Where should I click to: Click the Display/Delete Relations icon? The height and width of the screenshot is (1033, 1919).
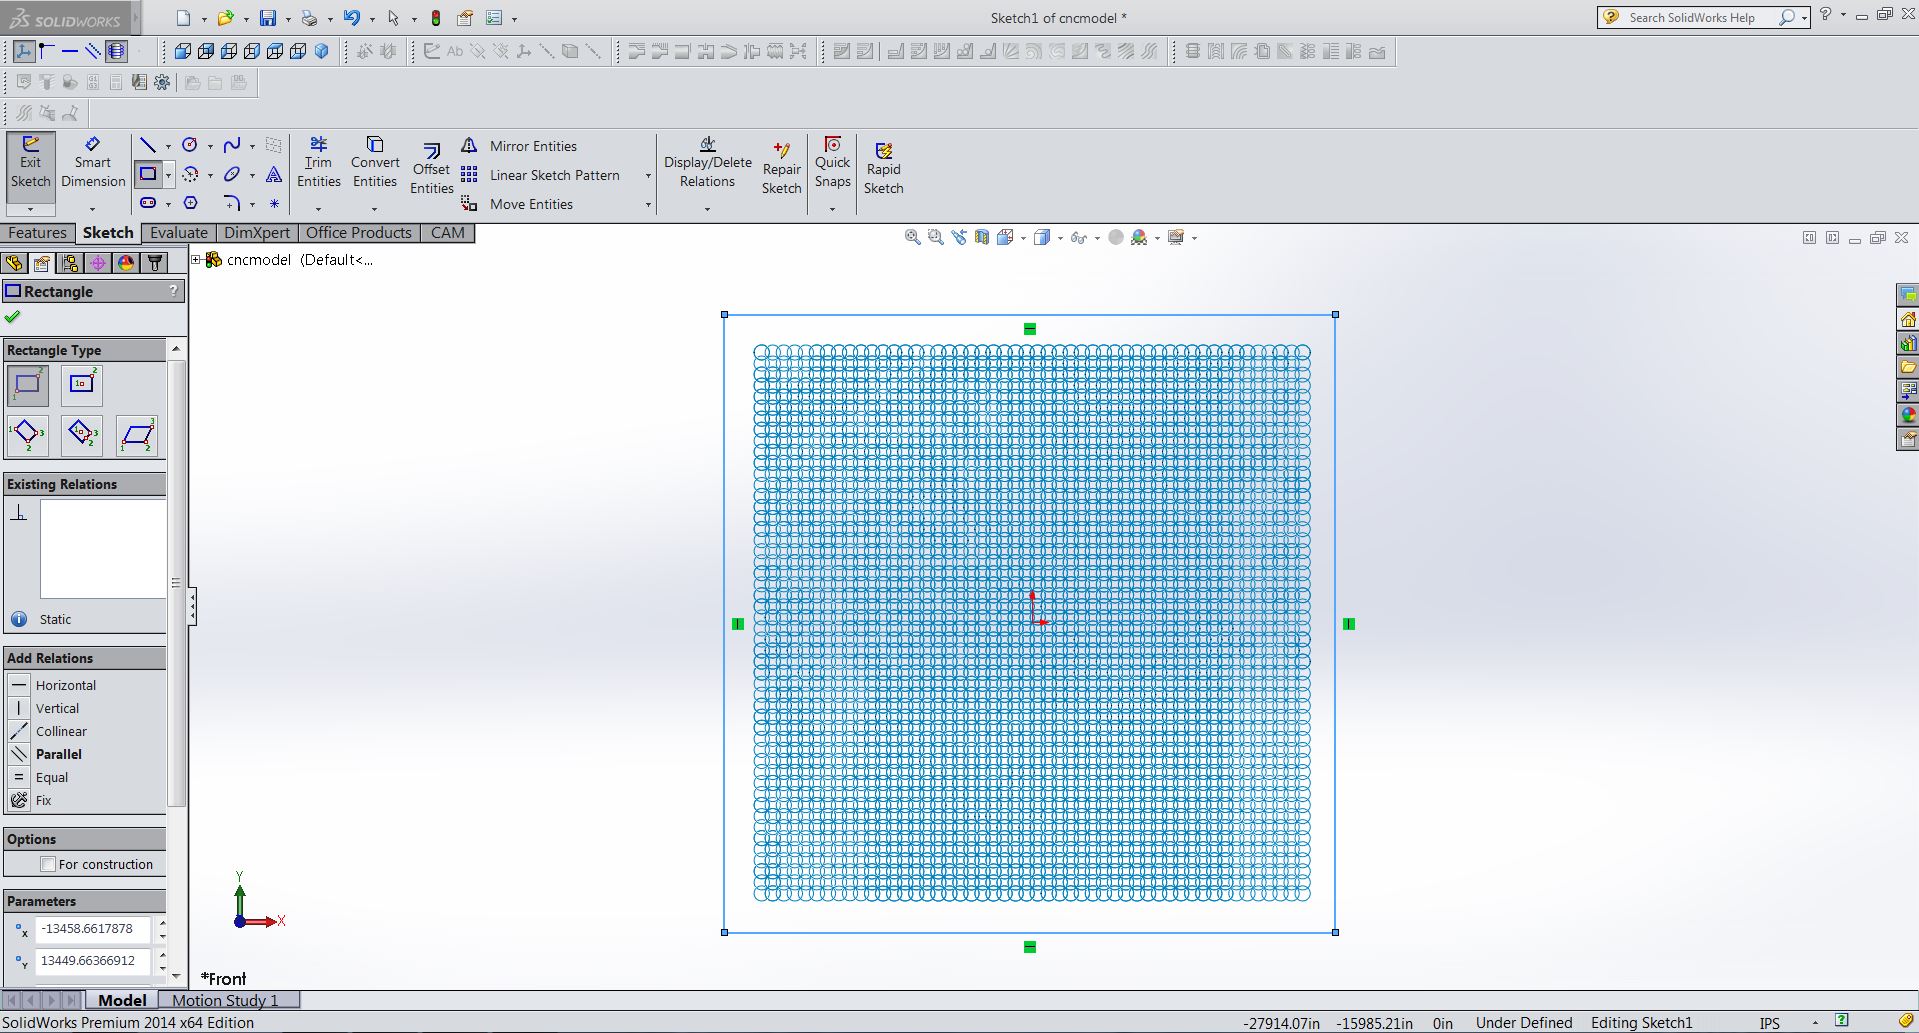pos(707,162)
